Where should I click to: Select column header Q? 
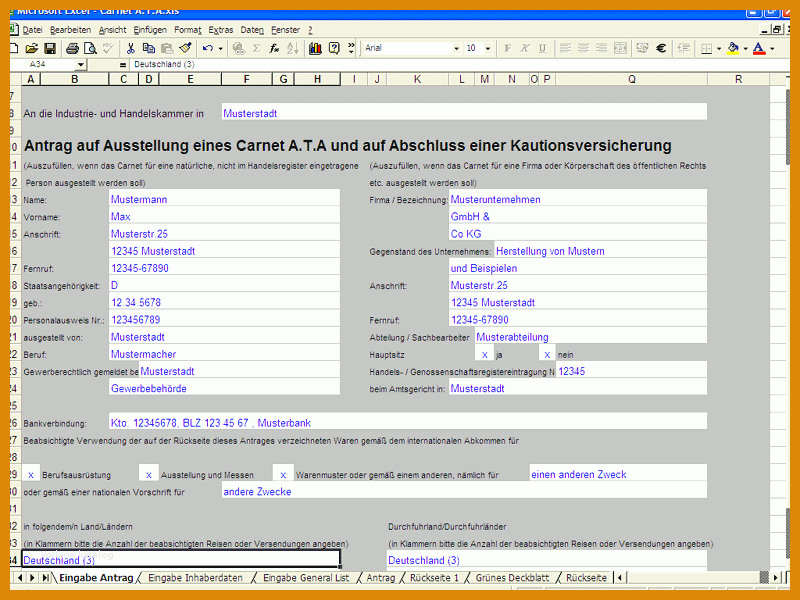click(632, 79)
